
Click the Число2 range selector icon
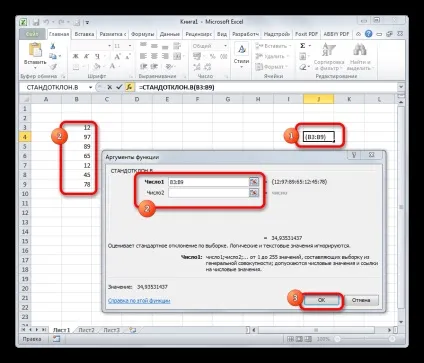click(254, 193)
